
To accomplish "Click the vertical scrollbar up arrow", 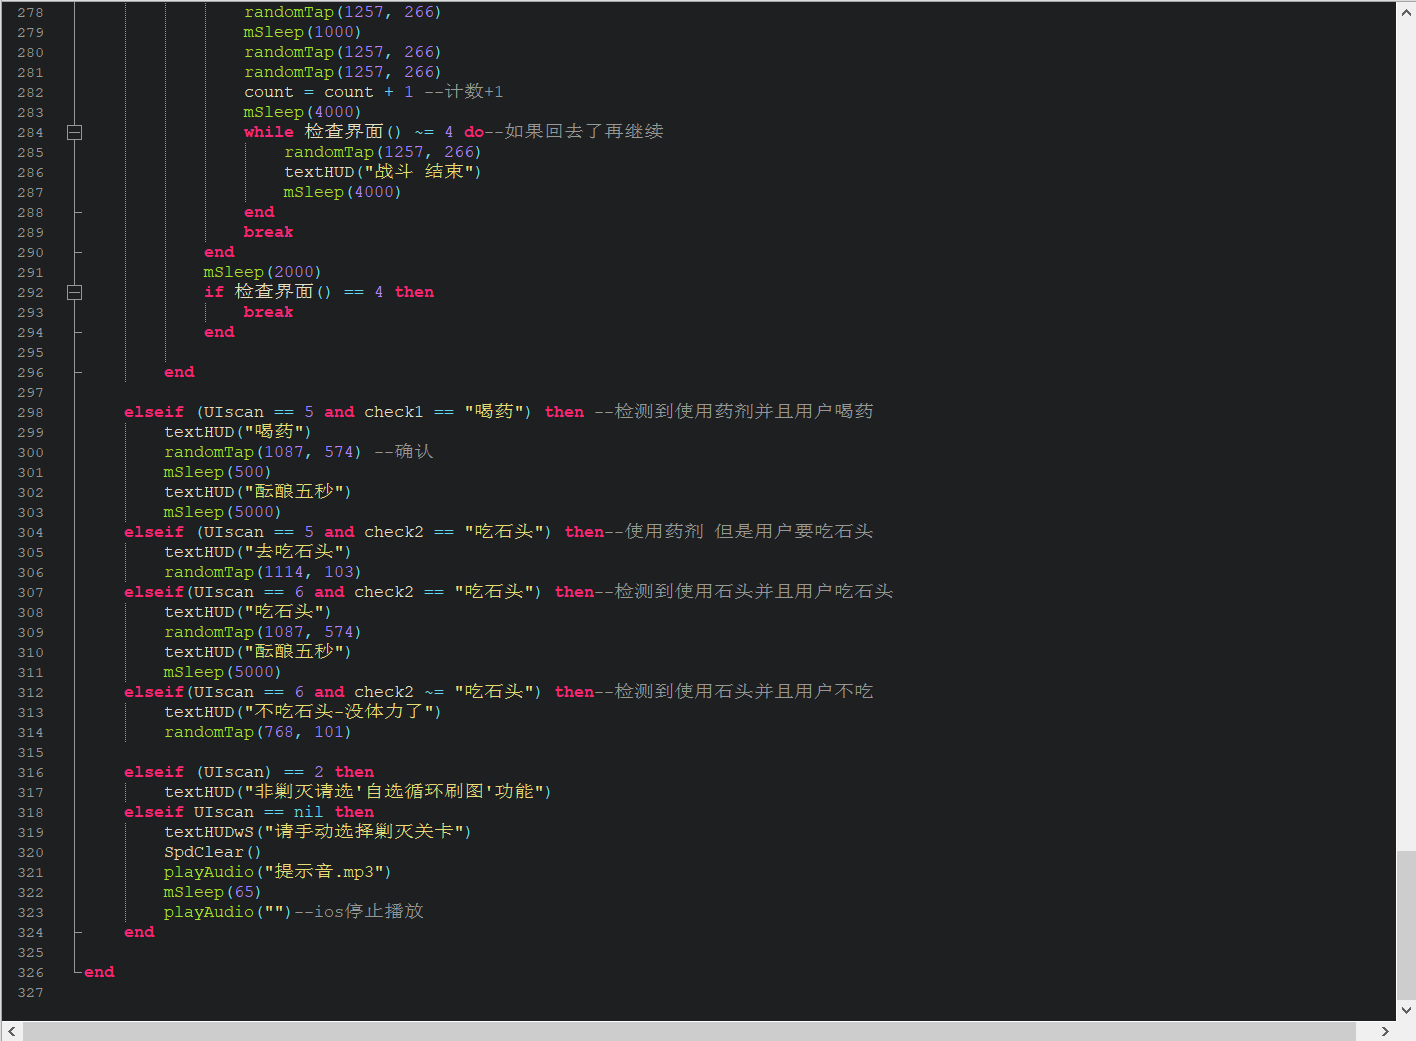I will click(1406, 11).
